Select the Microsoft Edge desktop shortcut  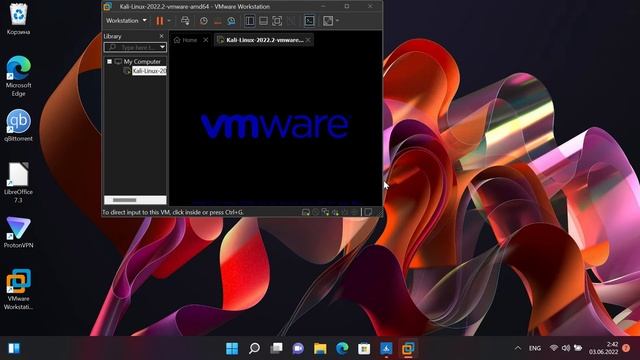[x=18, y=76]
